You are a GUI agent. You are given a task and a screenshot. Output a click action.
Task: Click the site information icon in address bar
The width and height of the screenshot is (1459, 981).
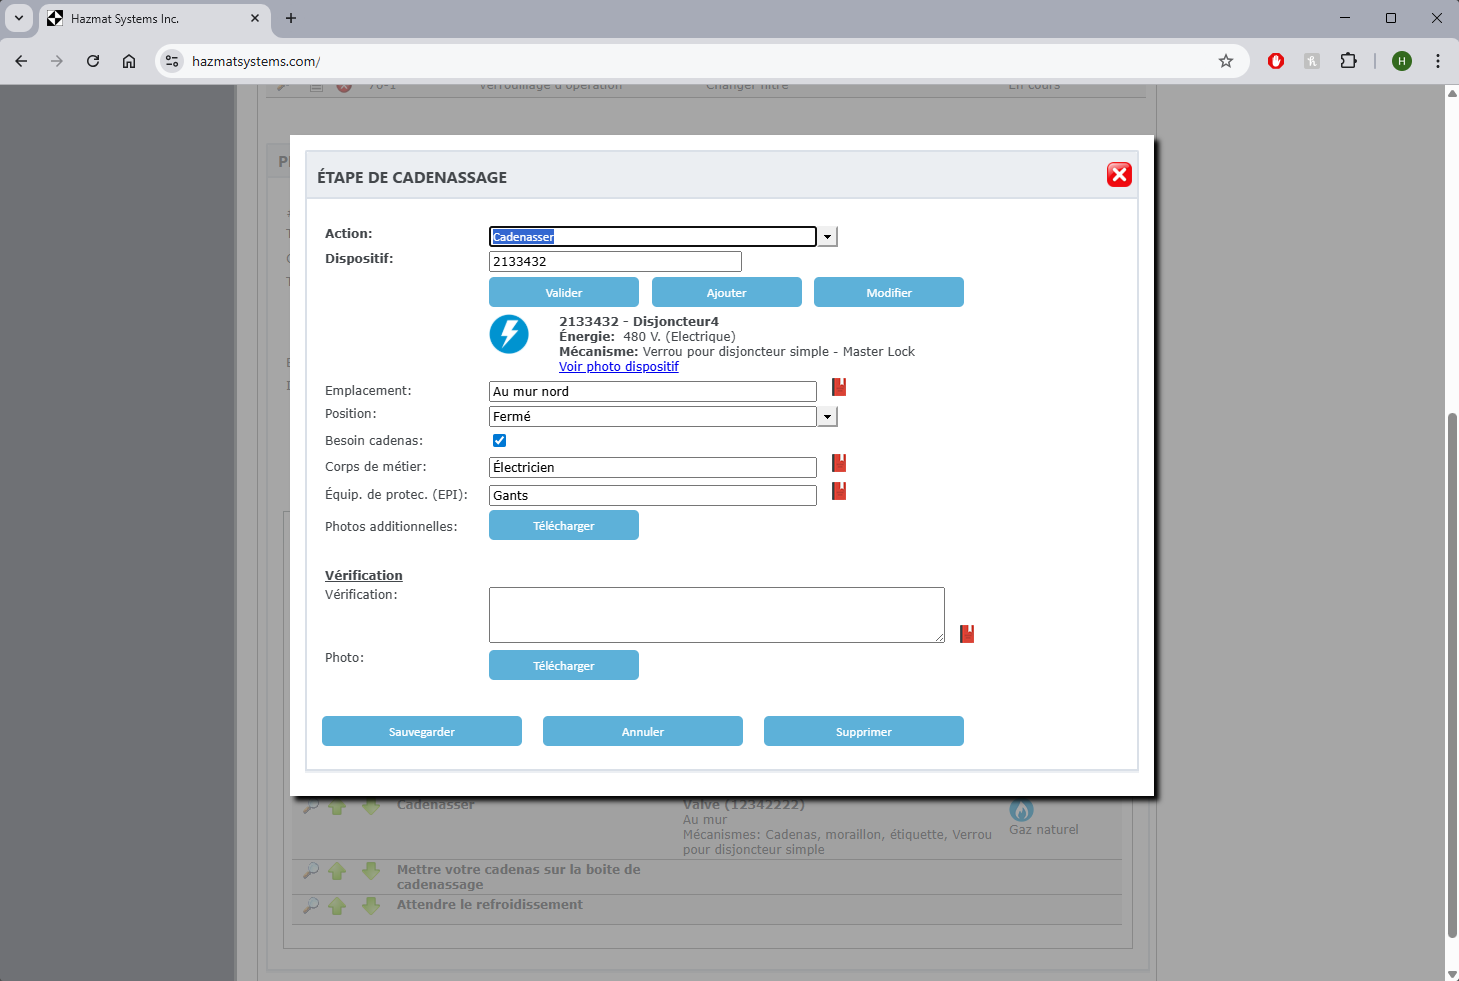173,61
